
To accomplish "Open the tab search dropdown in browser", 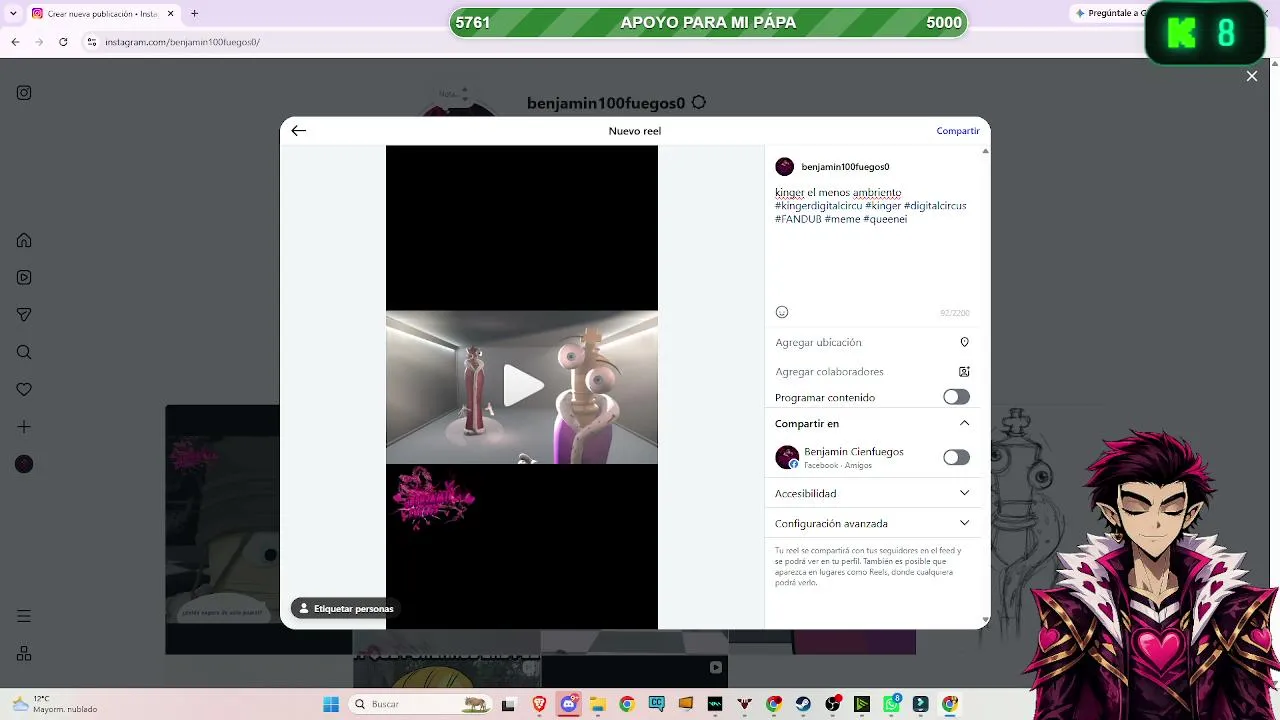I will point(13,14).
